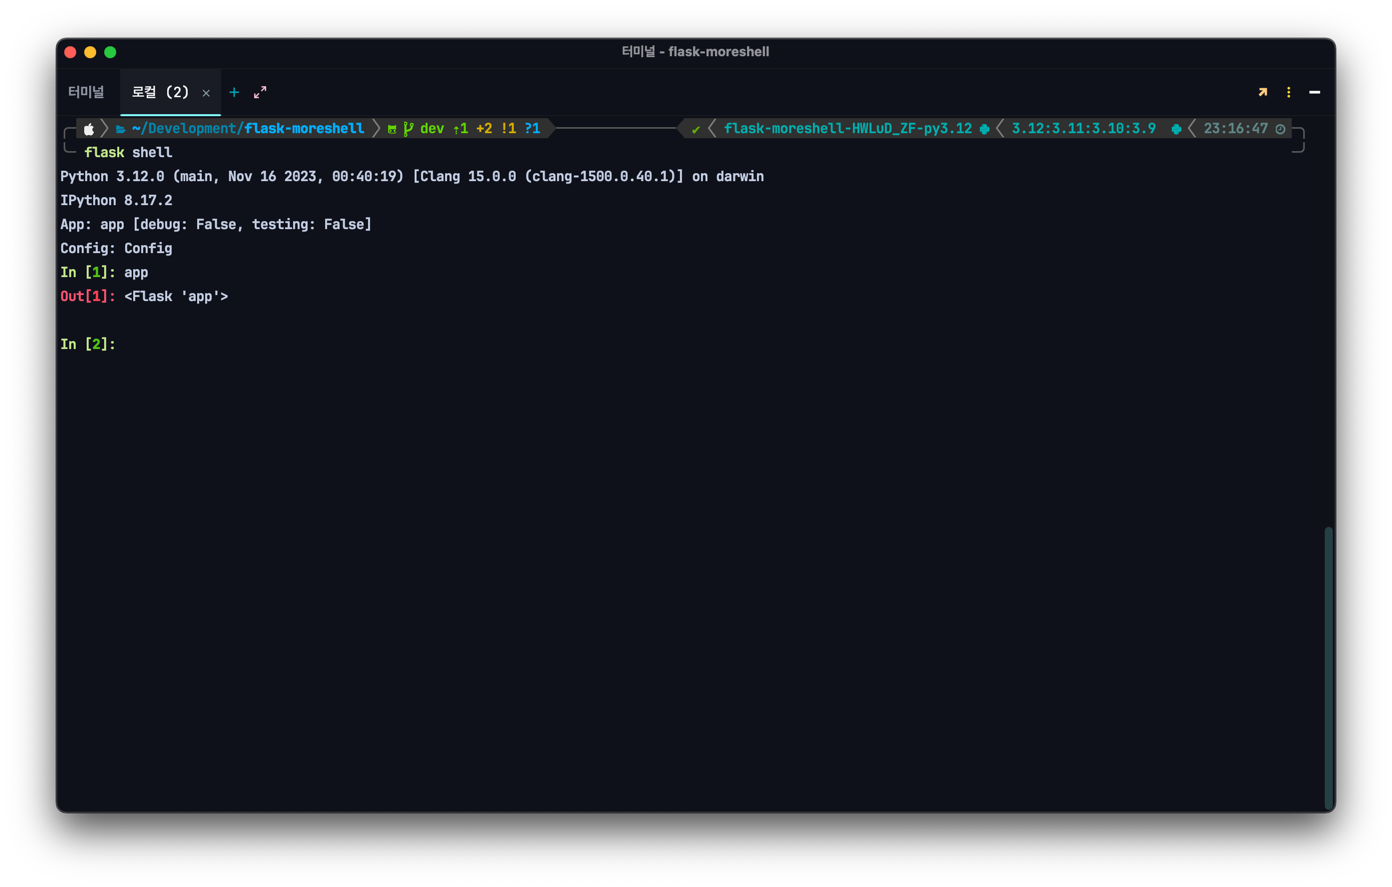Click the plant icon after the virtualenv name
Viewport: 1392px width, 887px height.
click(x=984, y=128)
